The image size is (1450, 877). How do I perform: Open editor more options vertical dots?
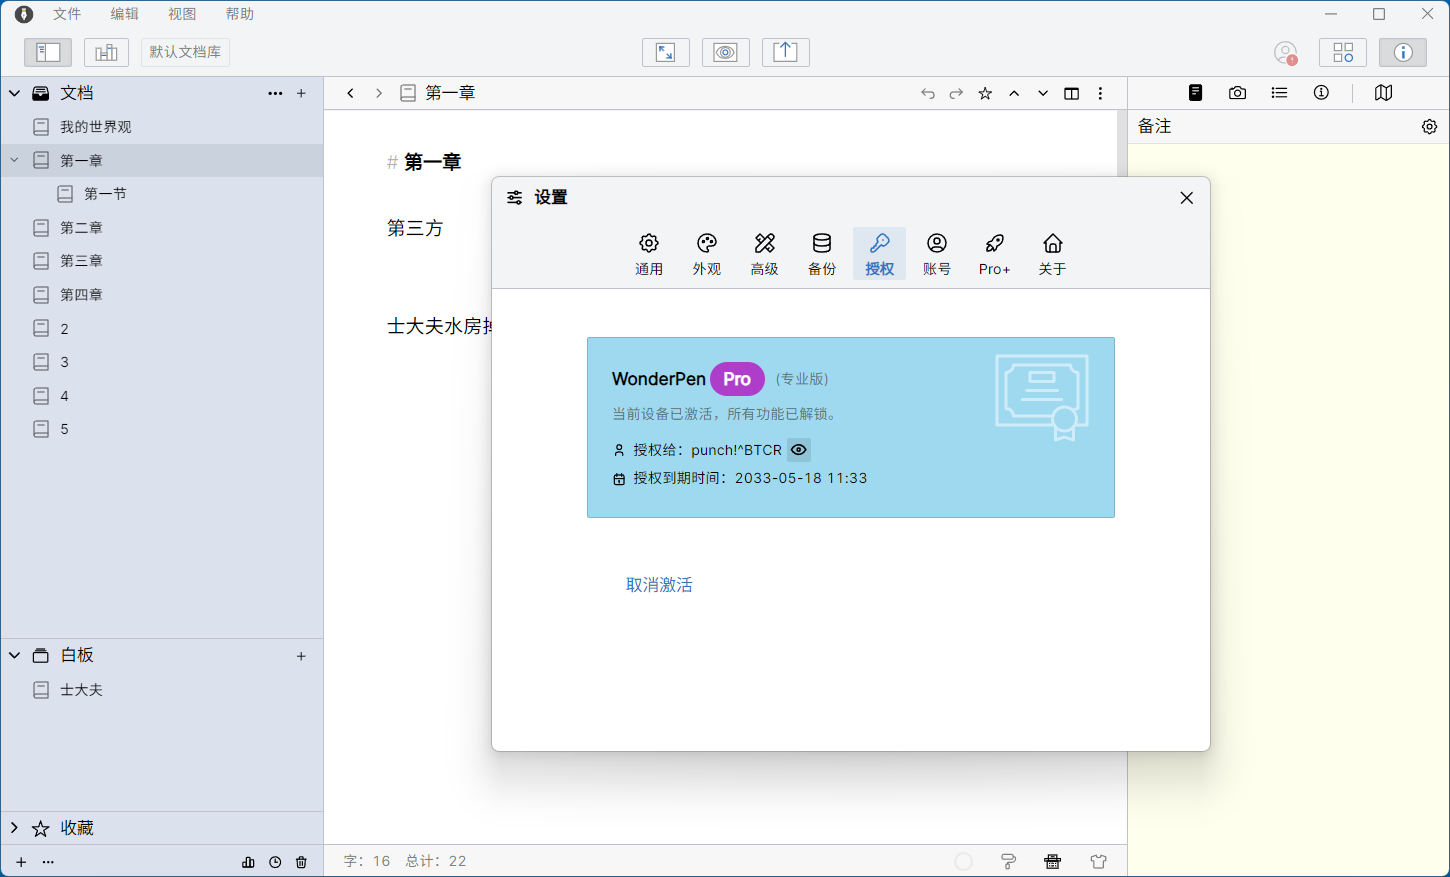coord(1100,93)
